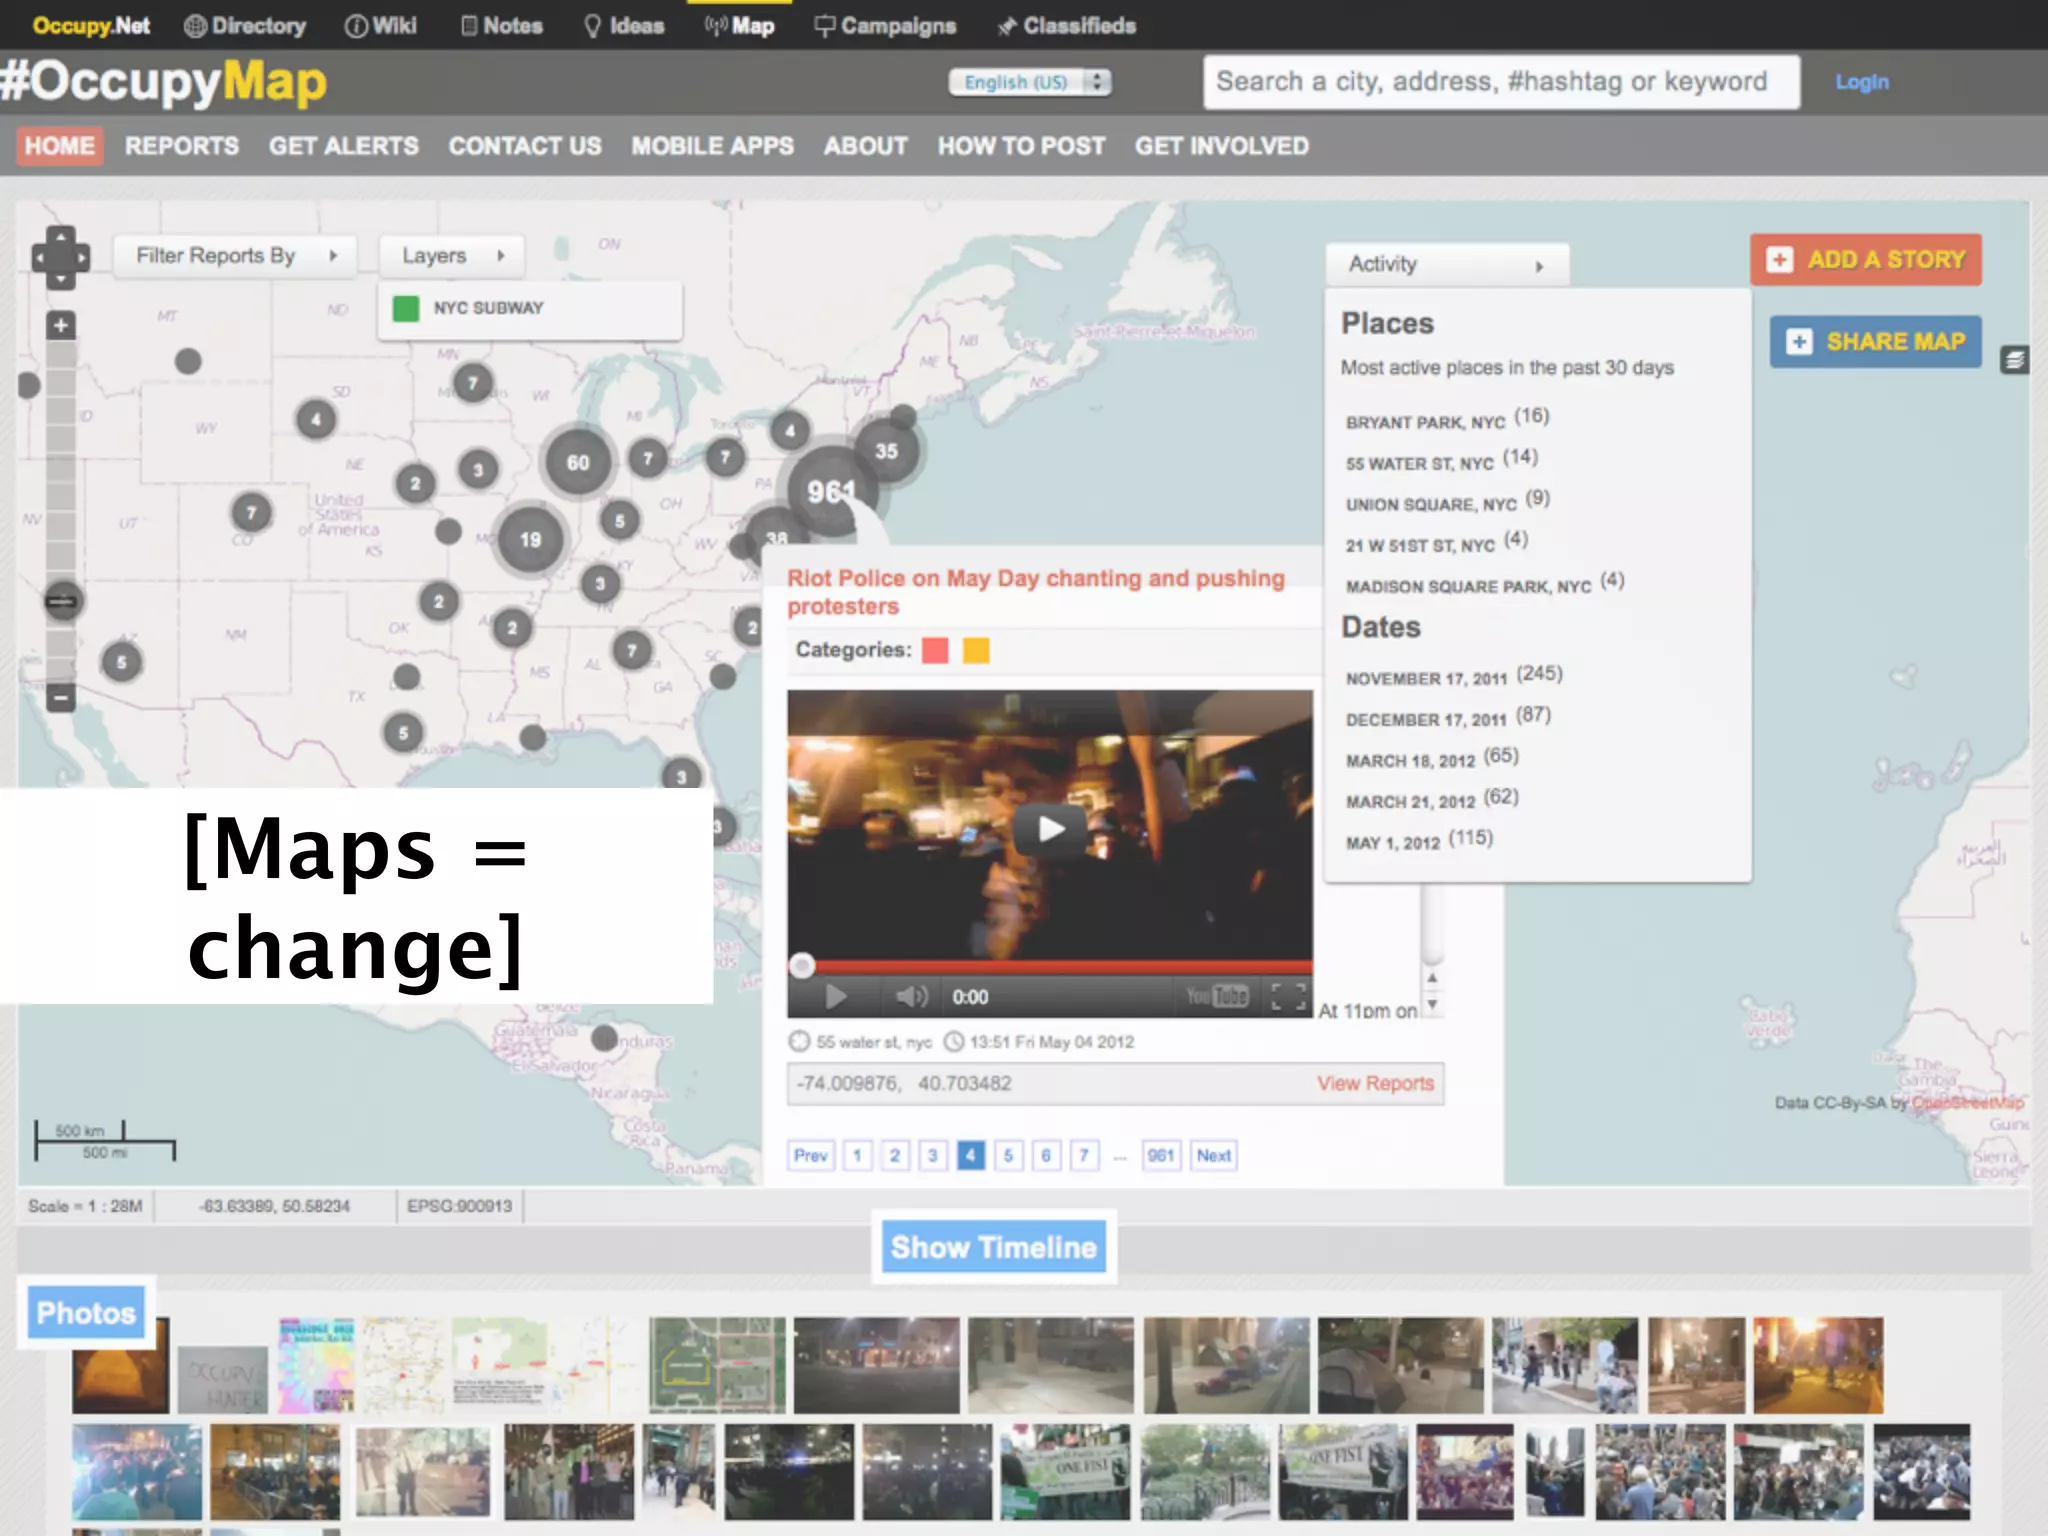Image resolution: width=2048 pixels, height=1536 pixels.
Task: Zoom in with the map plus button
Action: point(61,325)
